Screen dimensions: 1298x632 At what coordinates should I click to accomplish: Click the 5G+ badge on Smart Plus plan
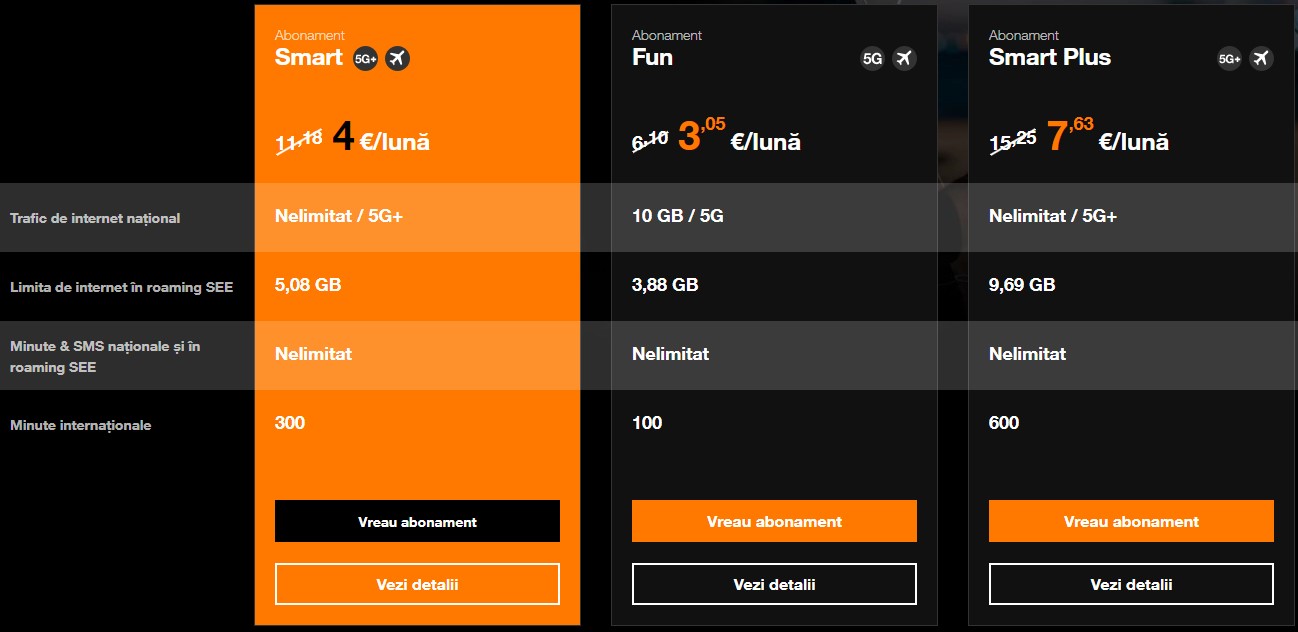pos(1230,59)
